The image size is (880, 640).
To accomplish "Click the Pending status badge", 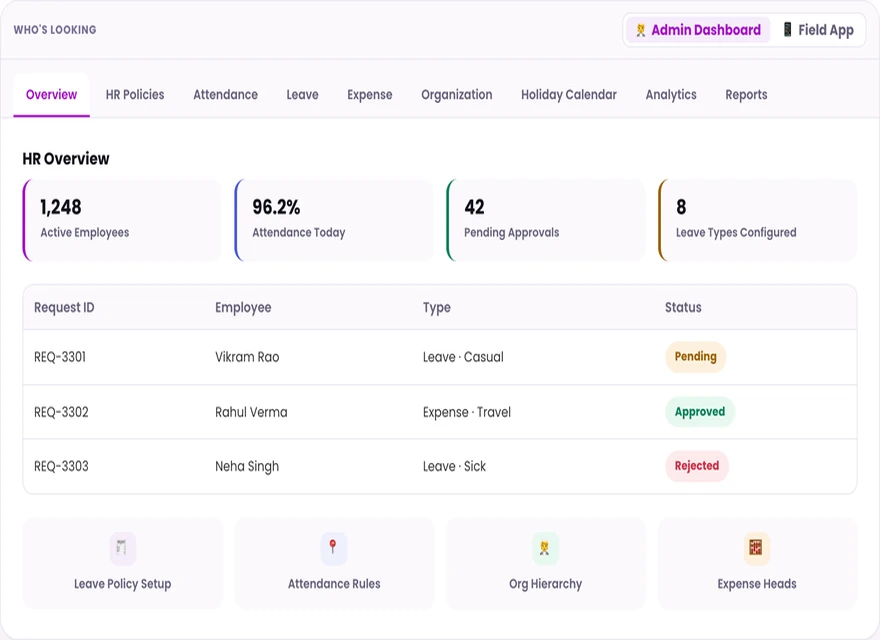I will pos(695,357).
